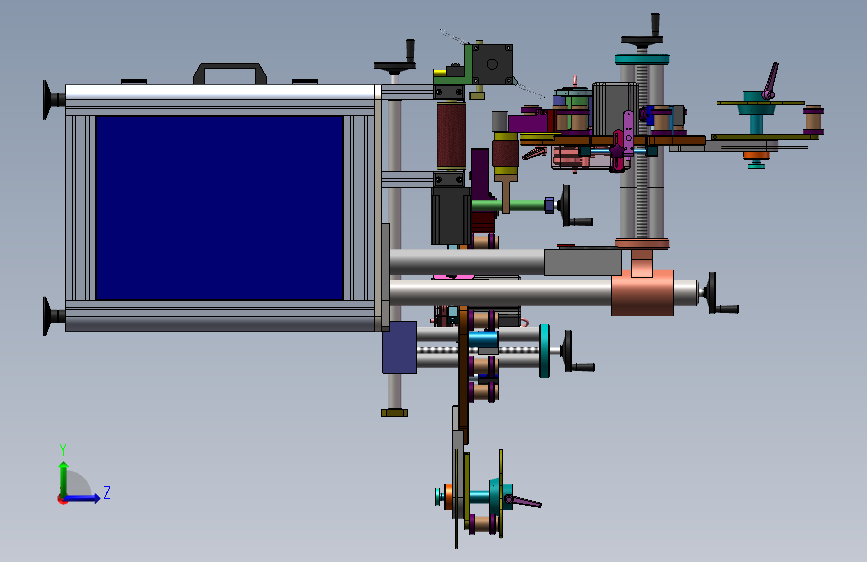Select the carrying handle on top of cabinet
Viewport: 867px width, 562px height.
coord(229,73)
